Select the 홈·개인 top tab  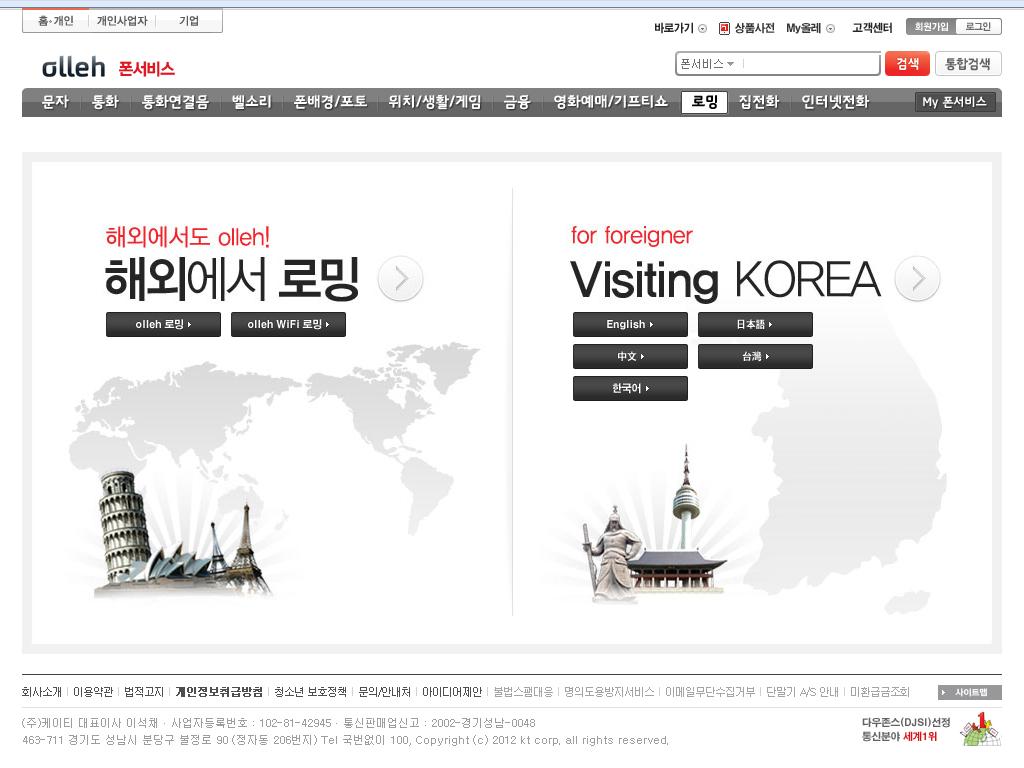[56, 21]
